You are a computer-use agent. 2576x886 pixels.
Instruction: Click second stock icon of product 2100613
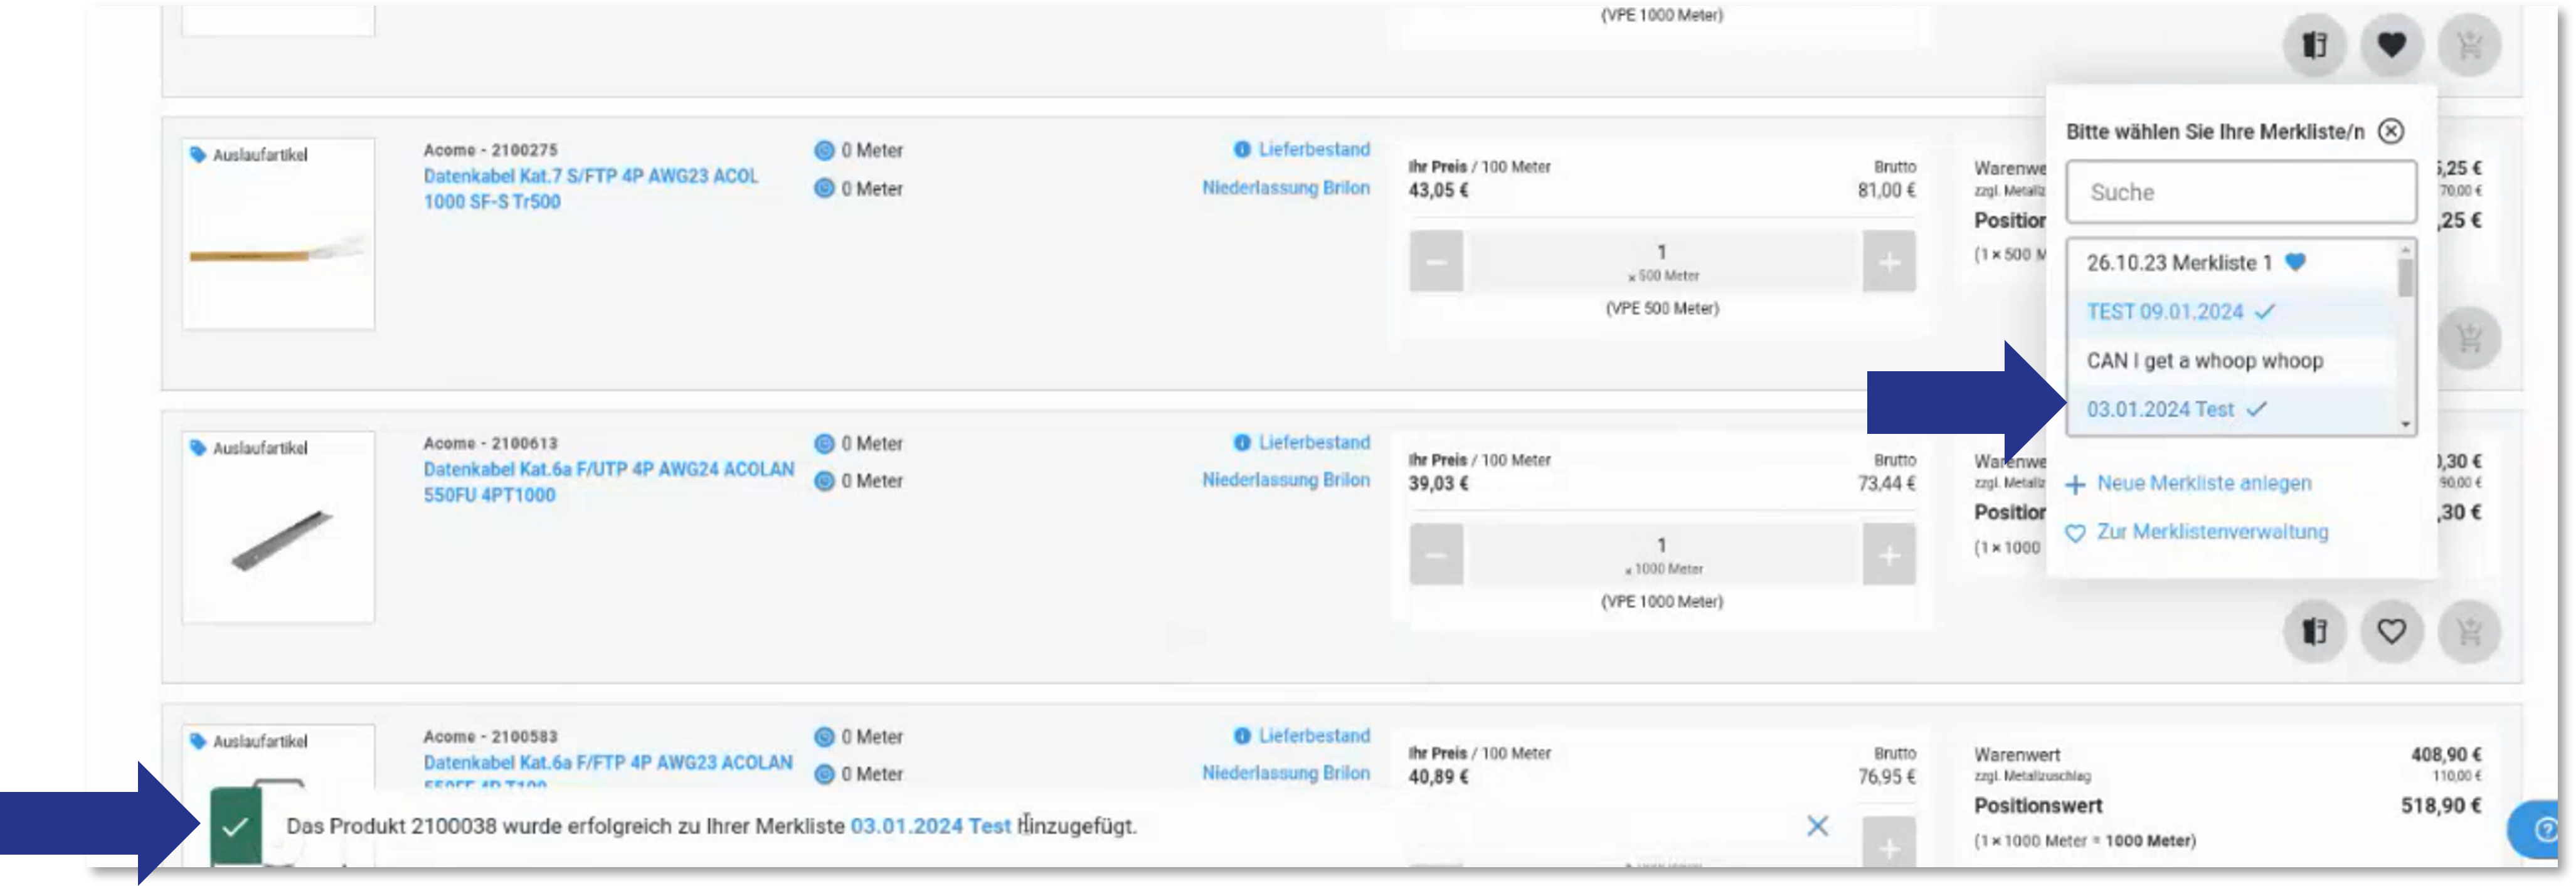coord(824,481)
